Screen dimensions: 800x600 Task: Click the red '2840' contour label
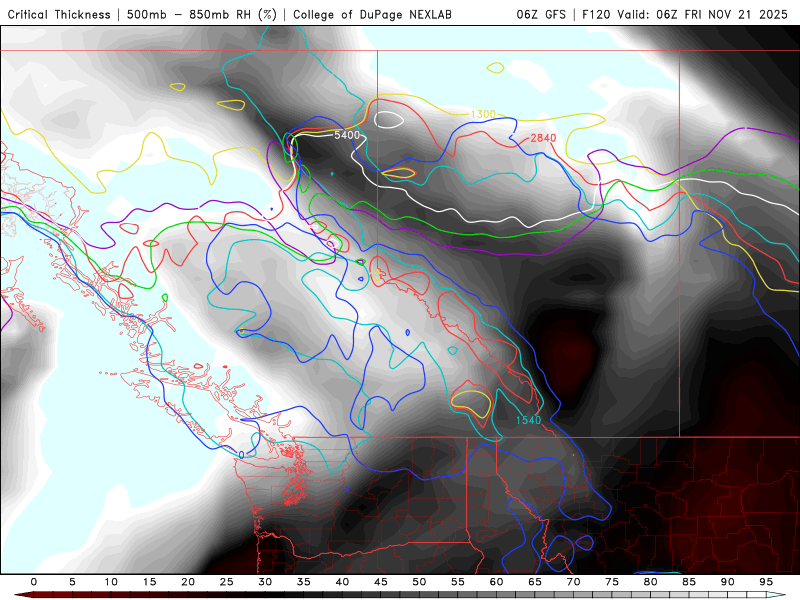pyautogui.click(x=543, y=138)
